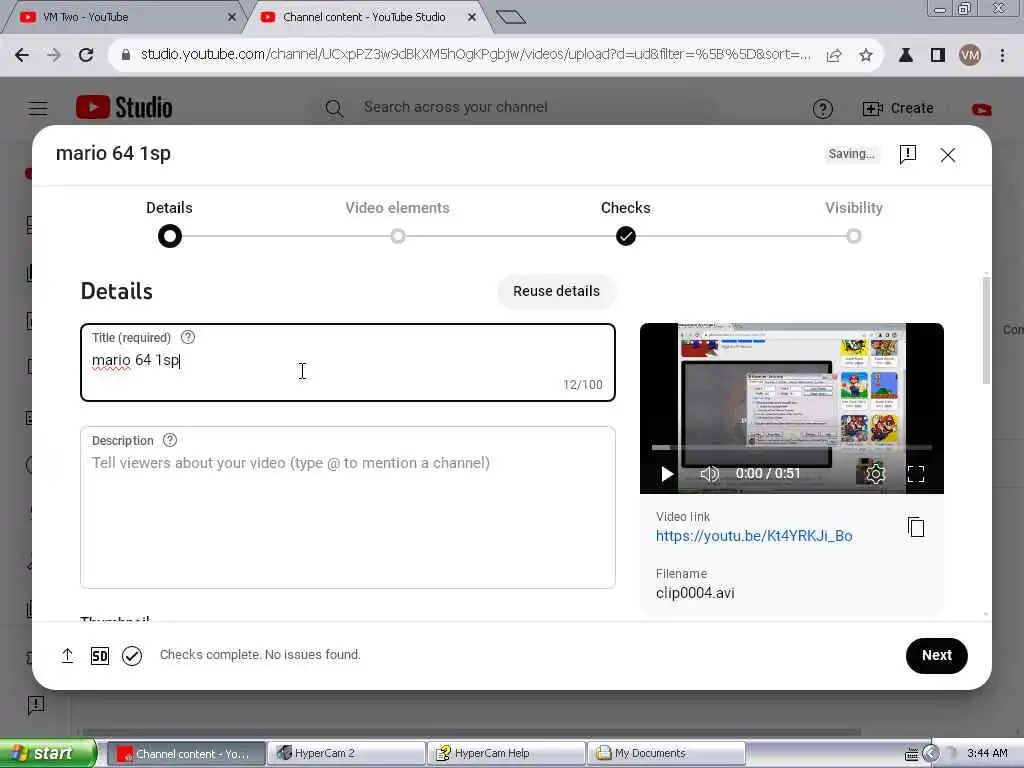
Task: Close the mario 64 1sp upload dialog
Action: tap(948, 155)
